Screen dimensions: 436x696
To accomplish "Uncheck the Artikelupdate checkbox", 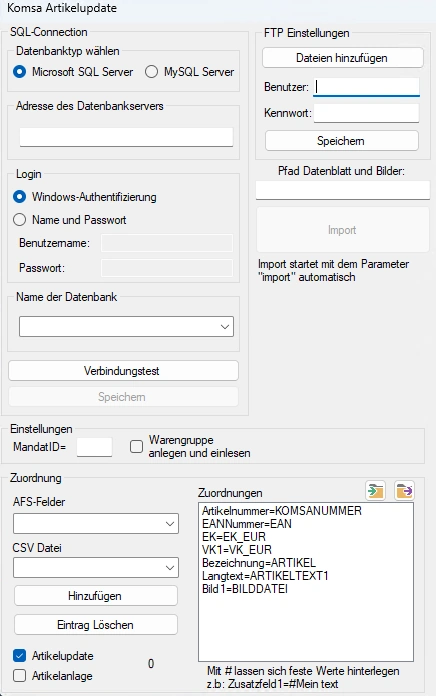I will pyautogui.click(x=20, y=656).
